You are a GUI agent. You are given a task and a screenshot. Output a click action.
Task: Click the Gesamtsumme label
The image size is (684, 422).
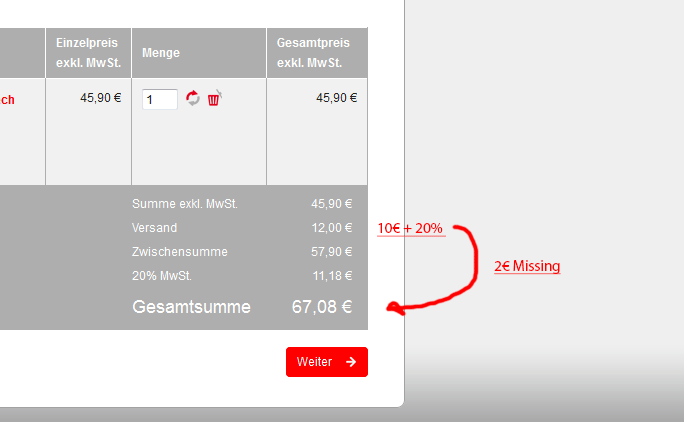(192, 307)
